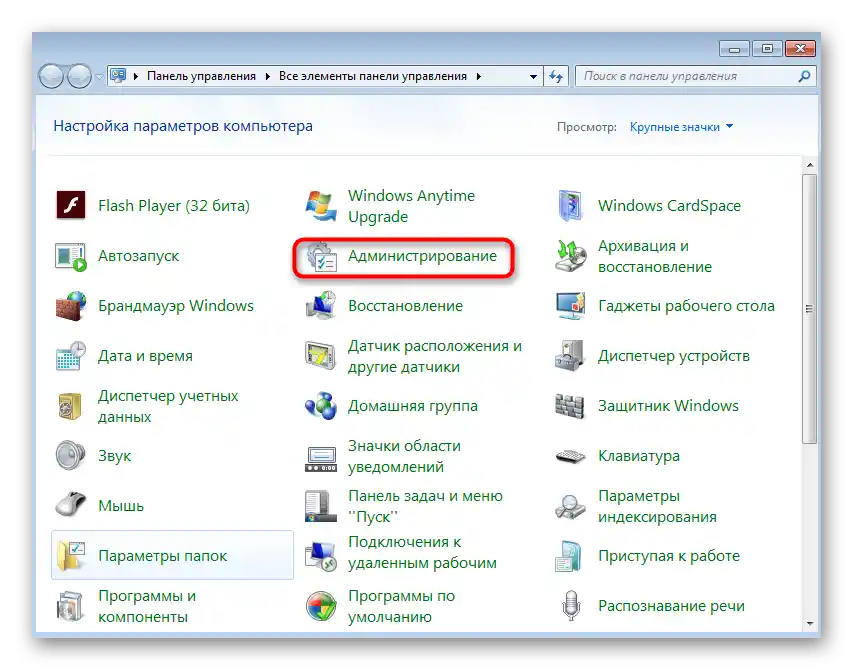Open the Мышь mouse icon
853x670 pixels.
(71, 504)
